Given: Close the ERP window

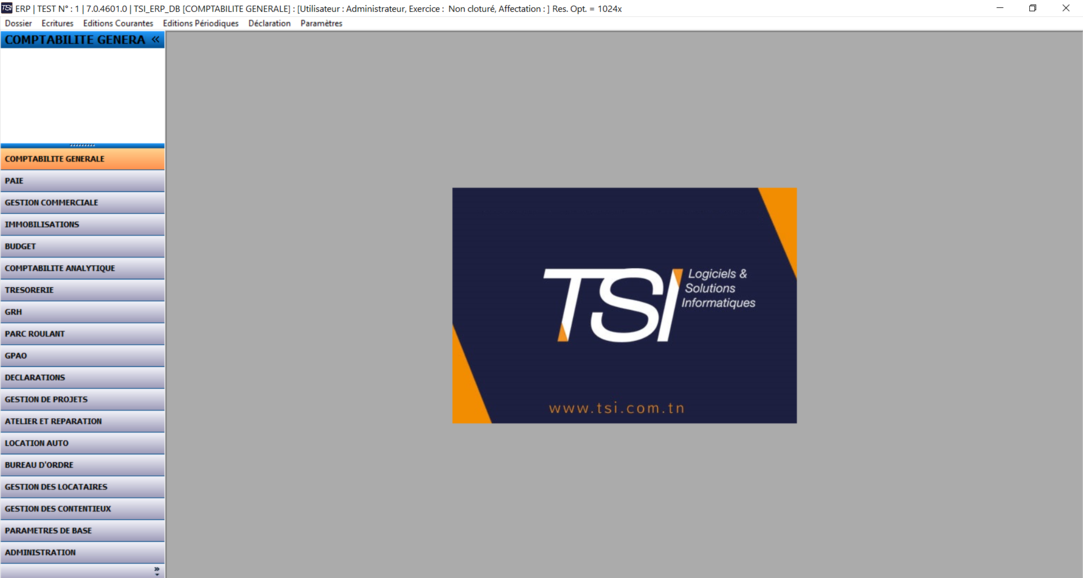Looking at the screenshot, I should [1066, 8].
